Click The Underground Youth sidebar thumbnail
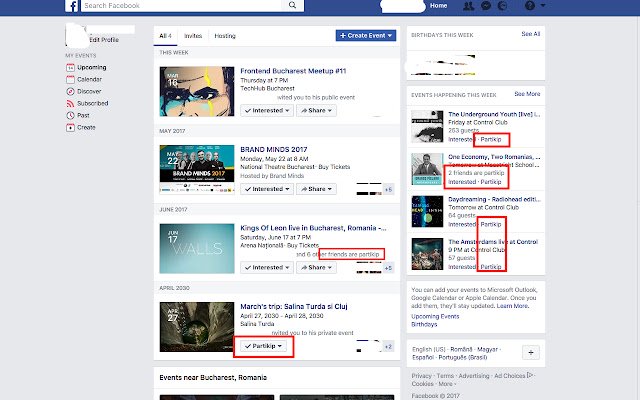Screen dimensions: 640x400 pyautogui.click(x=427, y=127)
